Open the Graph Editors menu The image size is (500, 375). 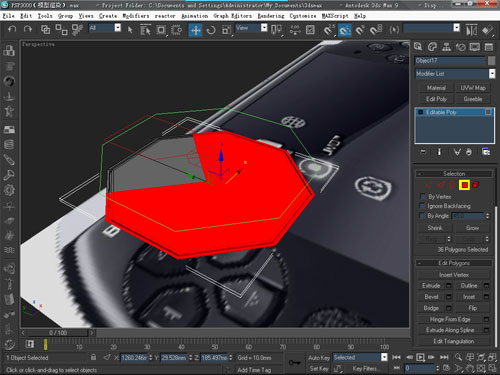[x=233, y=16]
